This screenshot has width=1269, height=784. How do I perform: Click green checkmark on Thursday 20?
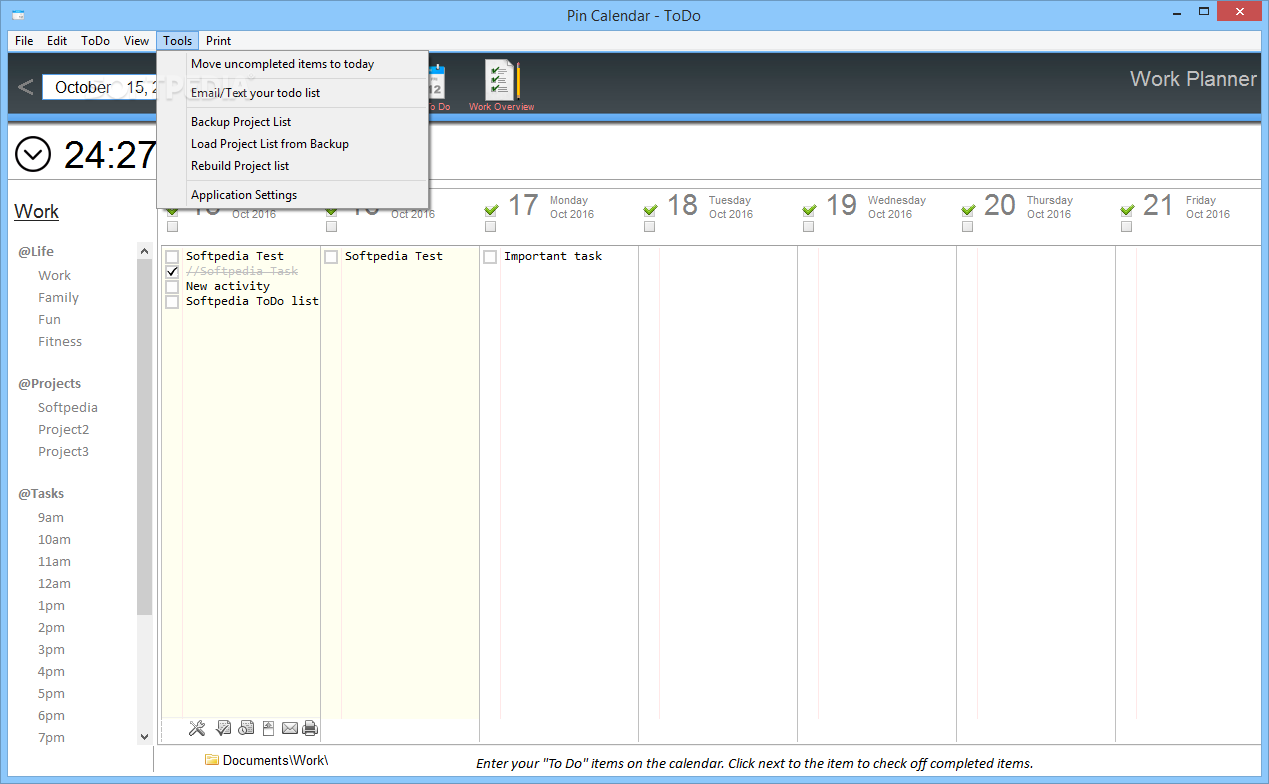(x=968, y=210)
